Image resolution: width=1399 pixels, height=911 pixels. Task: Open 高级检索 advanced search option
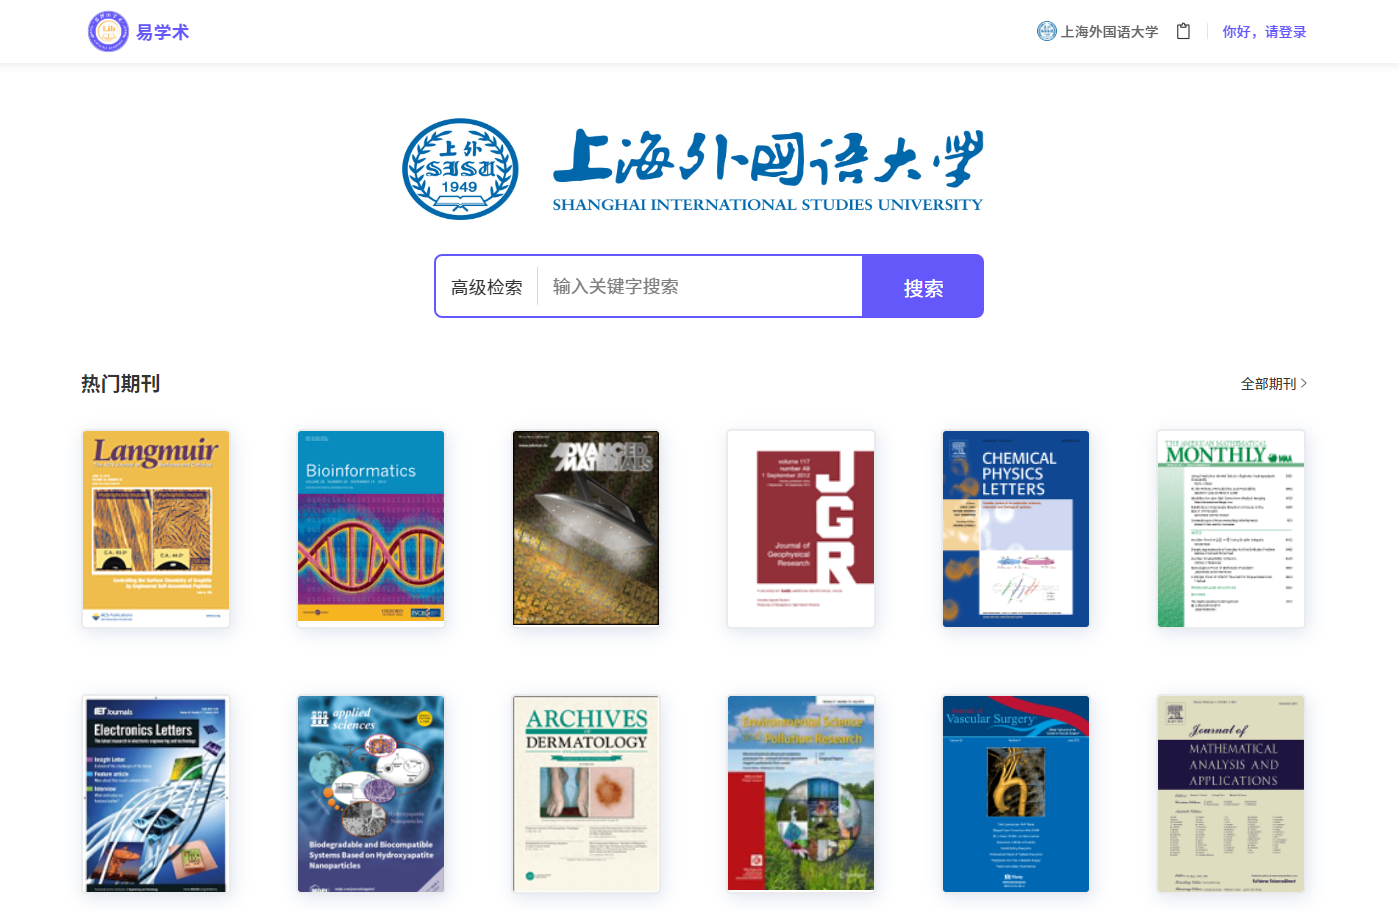coord(486,287)
